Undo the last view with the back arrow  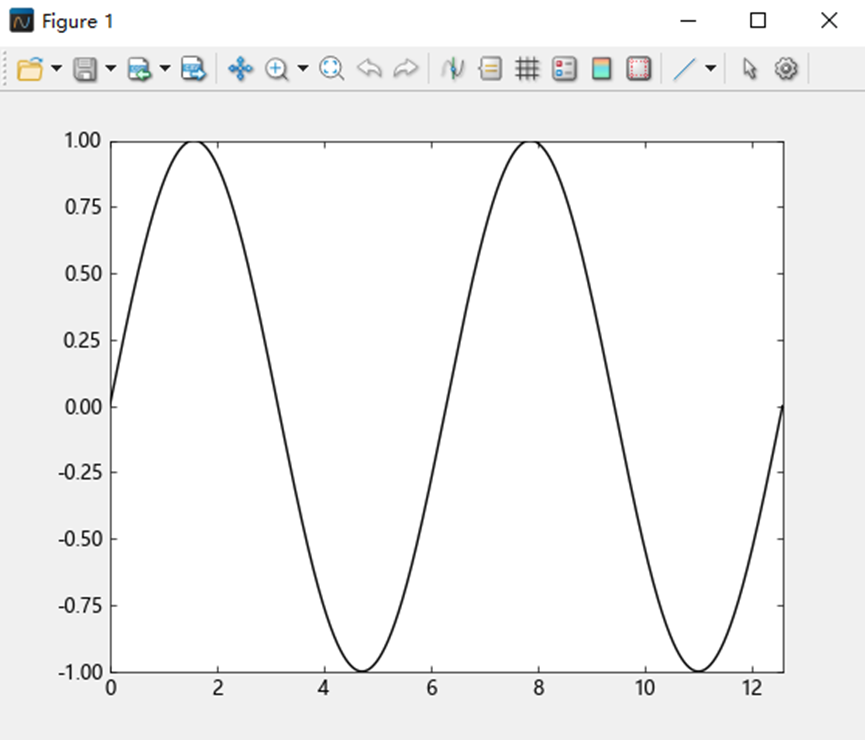[x=369, y=69]
